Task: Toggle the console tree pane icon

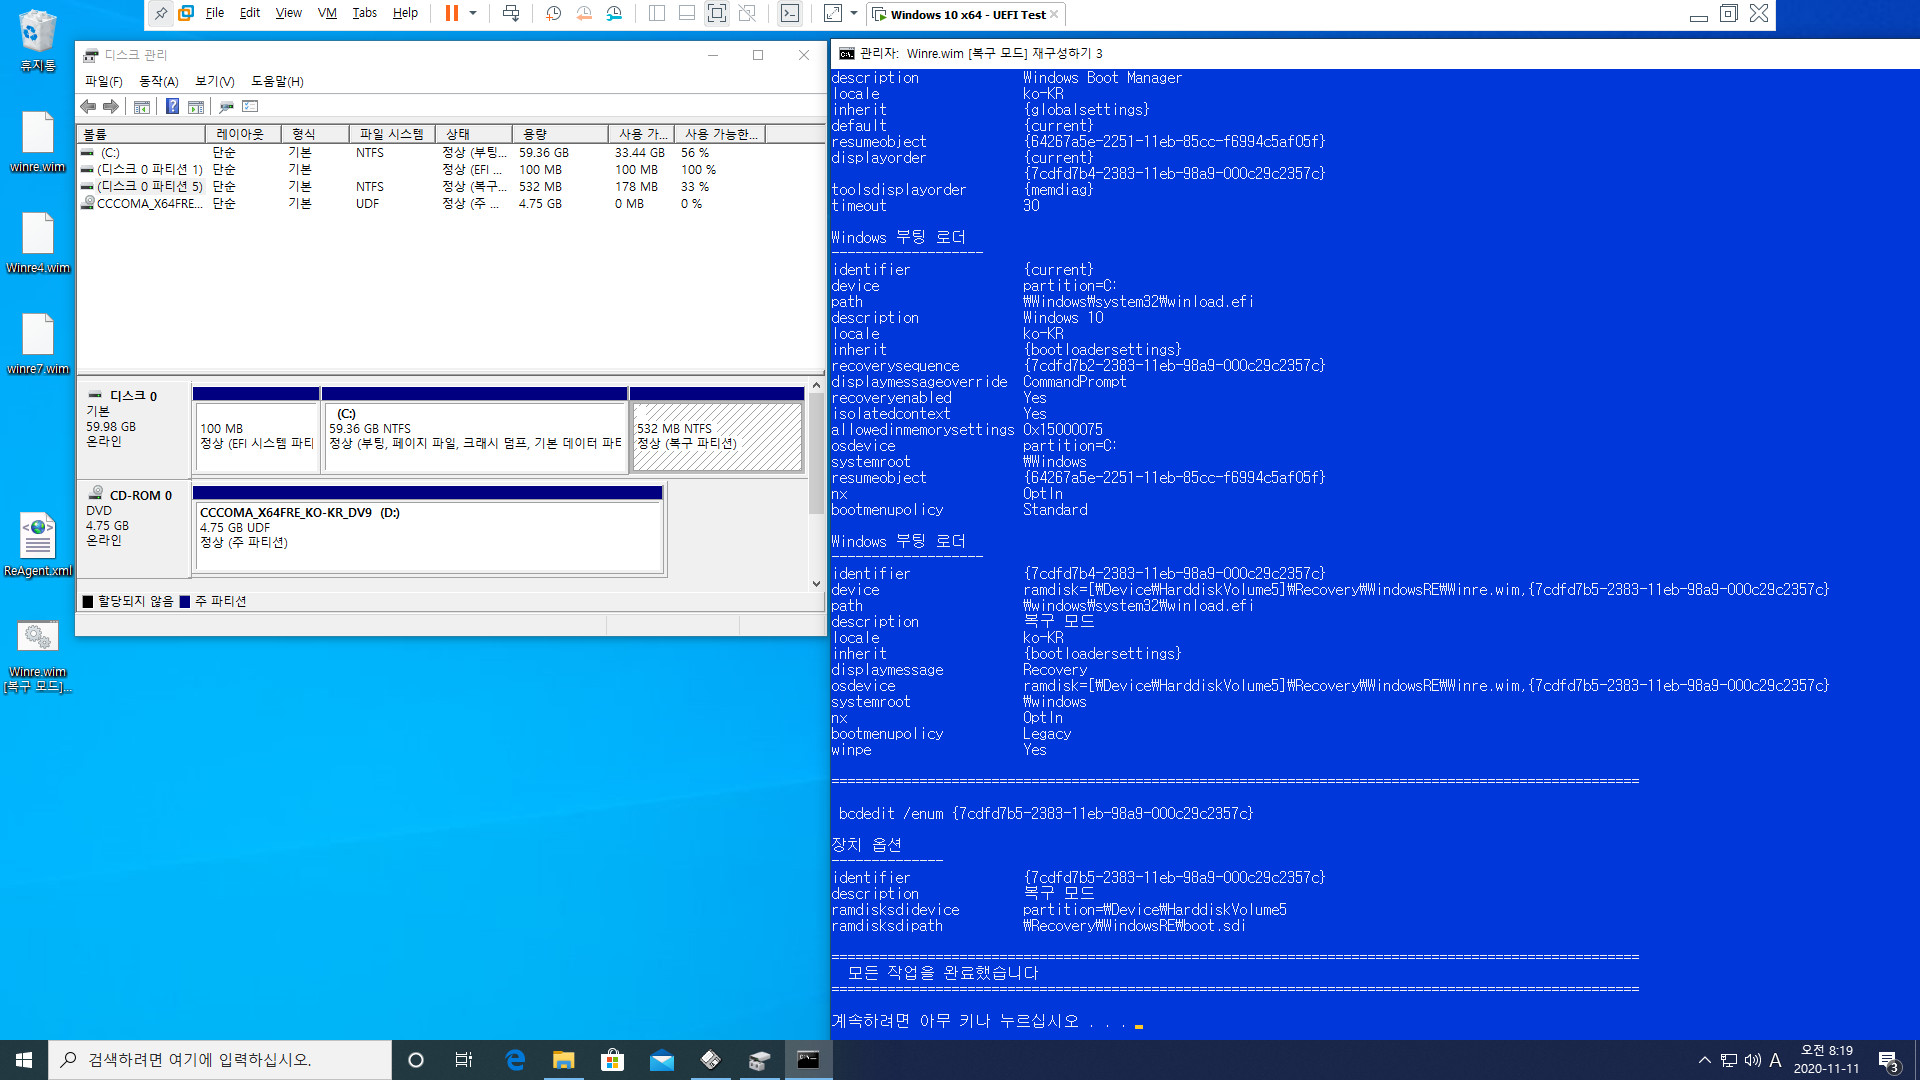Action: click(x=142, y=107)
